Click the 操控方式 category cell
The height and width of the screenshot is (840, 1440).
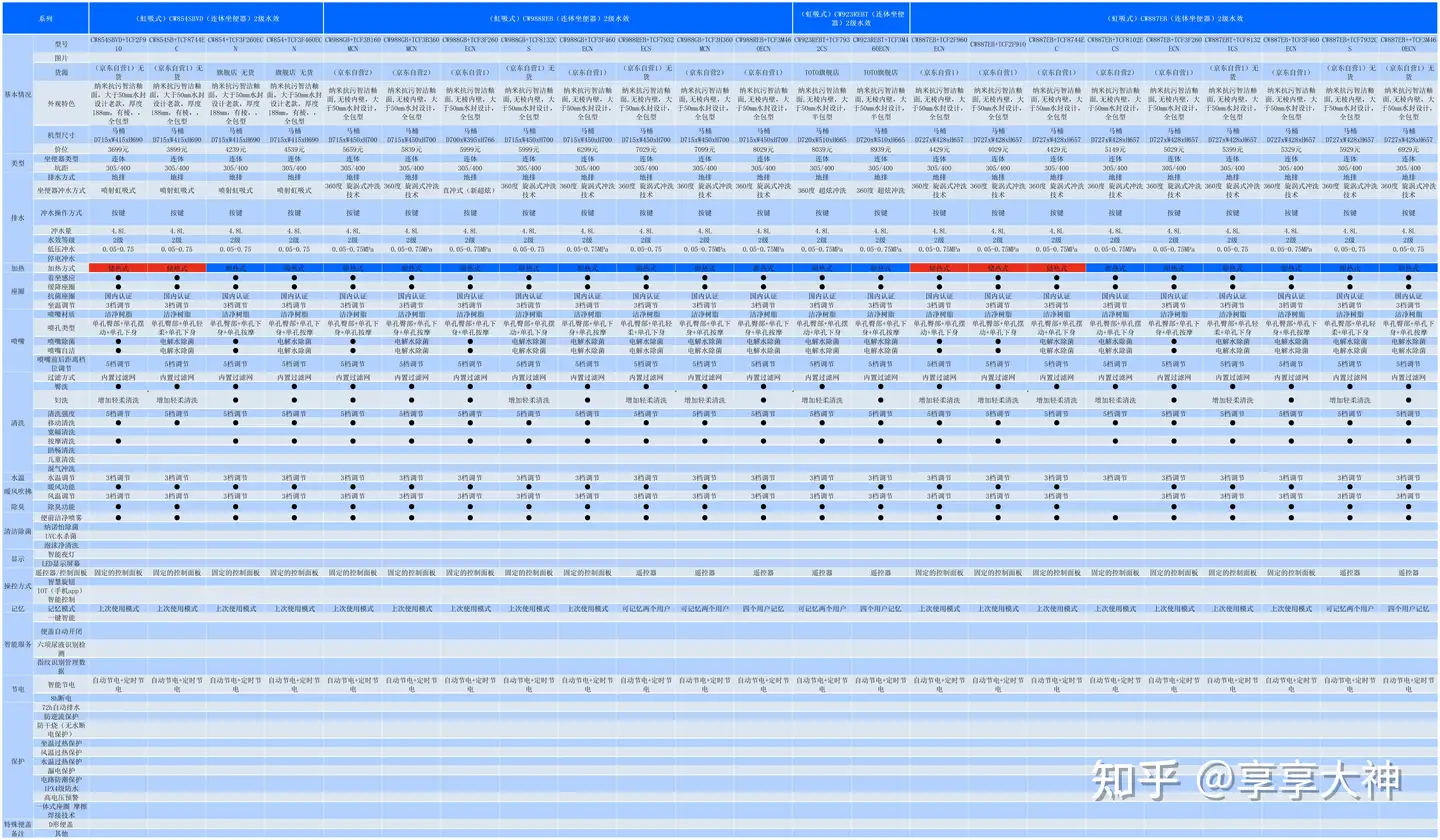click(17, 586)
